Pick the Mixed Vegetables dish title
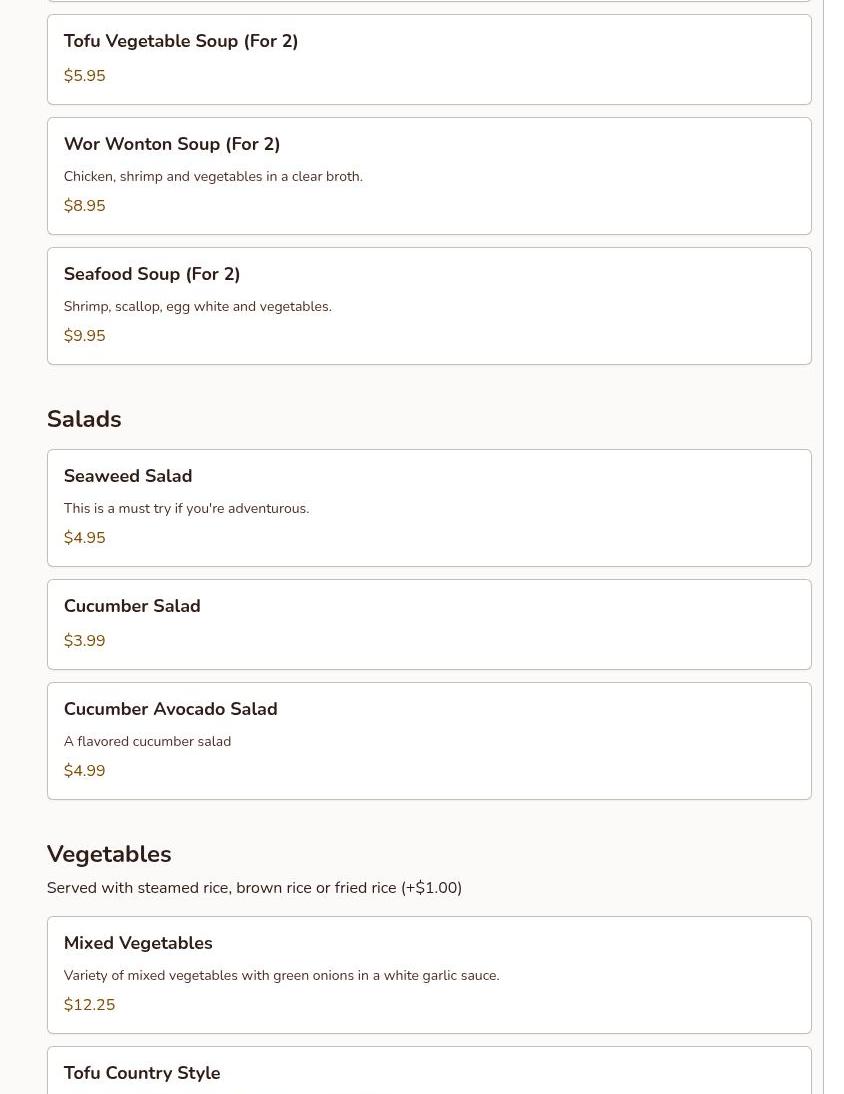This screenshot has width=844, height=1094. pyautogui.click(x=138, y=943)
